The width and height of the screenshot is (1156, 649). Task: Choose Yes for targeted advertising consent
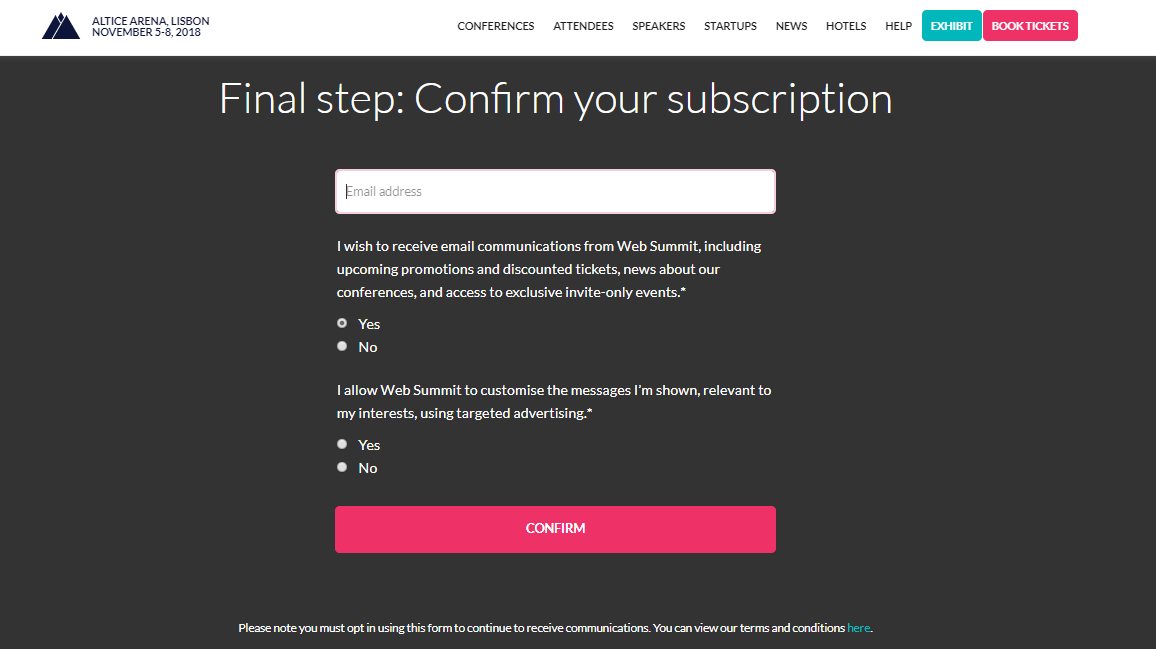pos(342,444)
